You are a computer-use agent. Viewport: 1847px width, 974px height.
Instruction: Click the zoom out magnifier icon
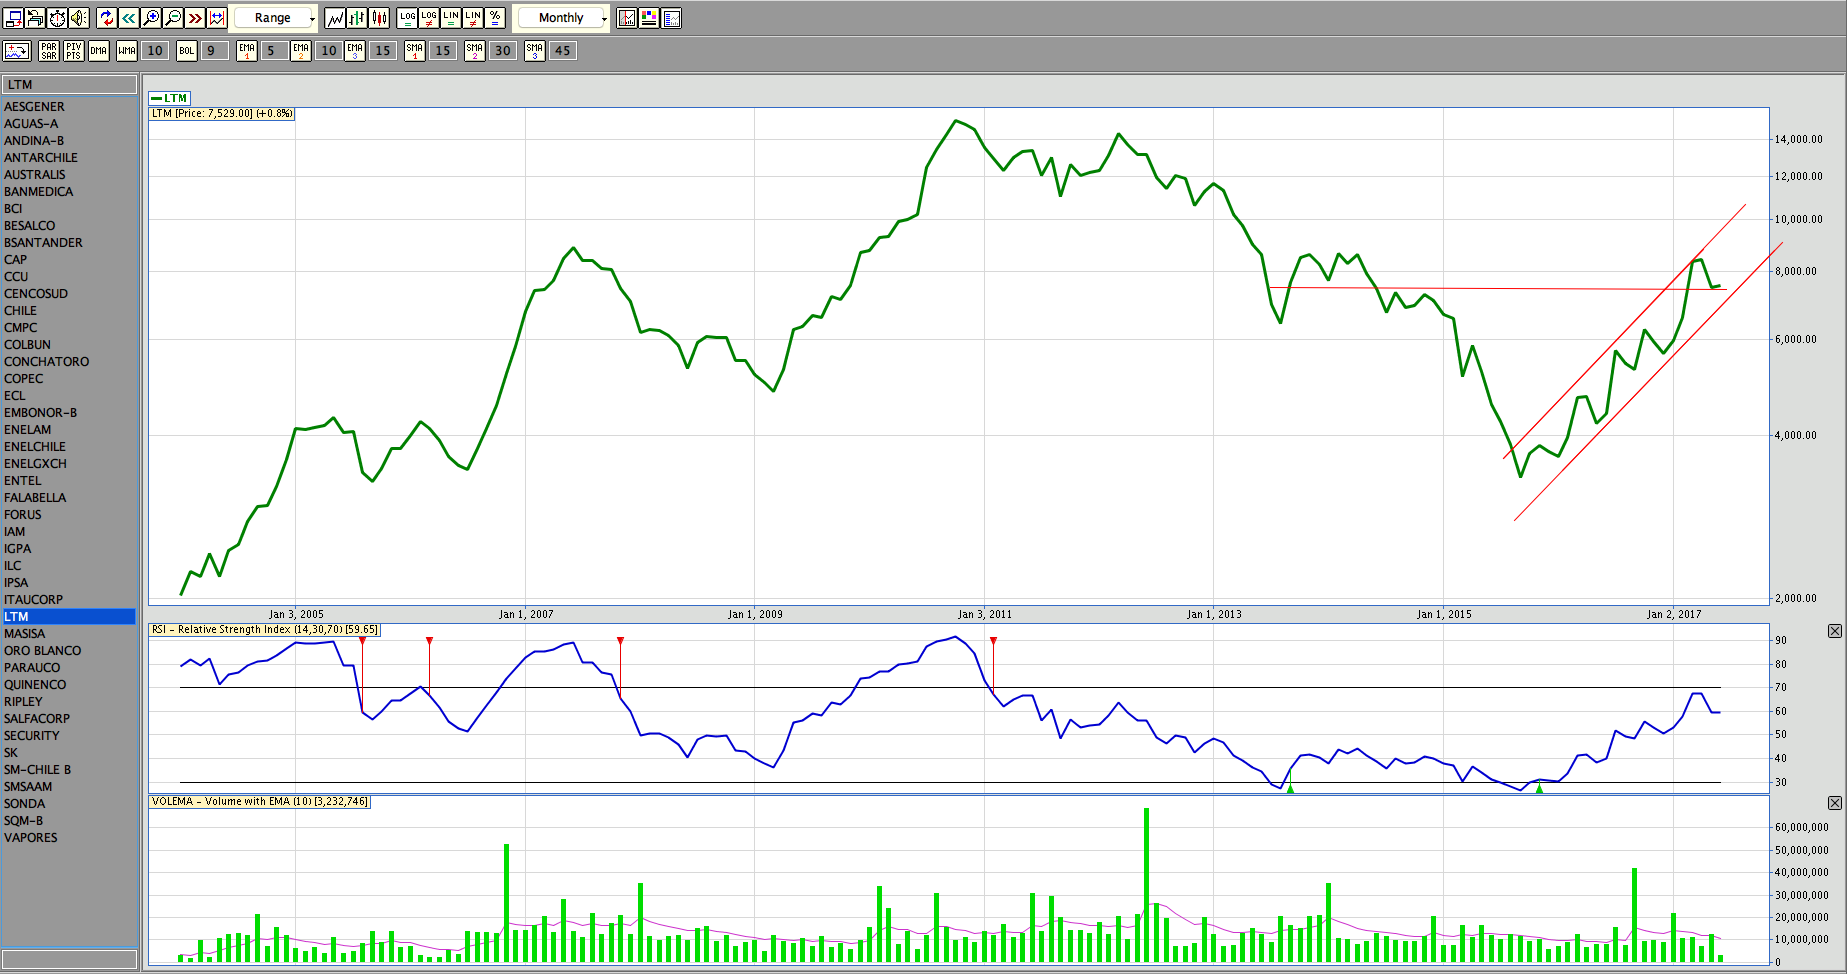(x=173, y=18)
